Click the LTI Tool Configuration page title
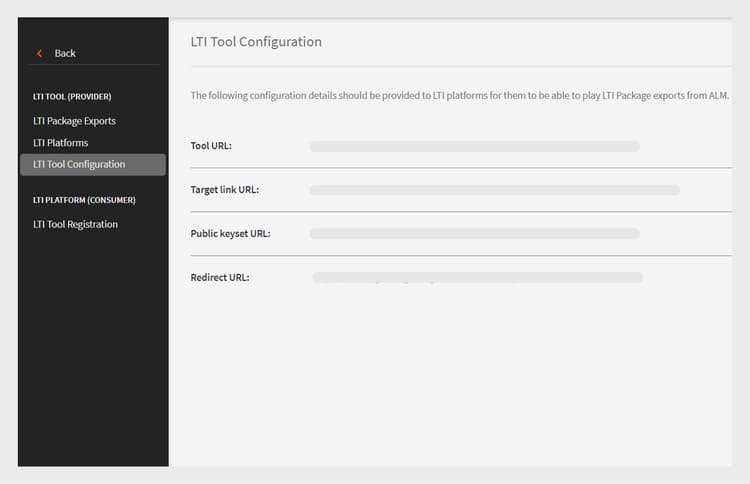 coord(256,42)
